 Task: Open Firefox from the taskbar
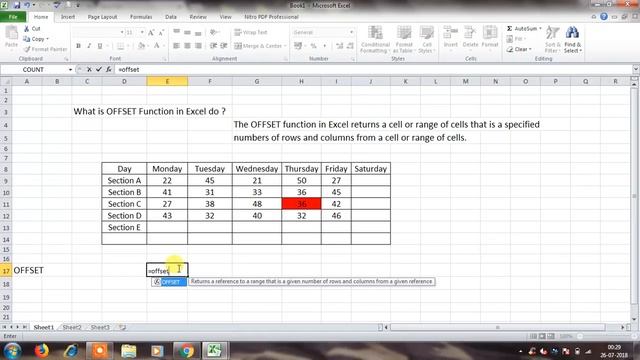pyautogui.click(x=41, y=351)
